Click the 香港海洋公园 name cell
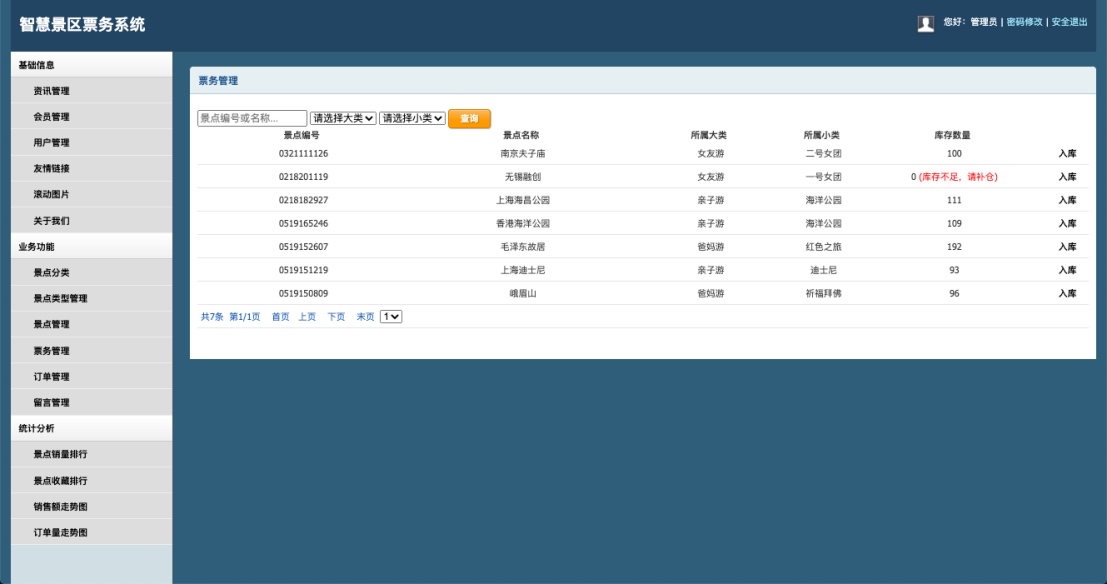Viewport: 1107px width, 584px height. coord(523,223)
